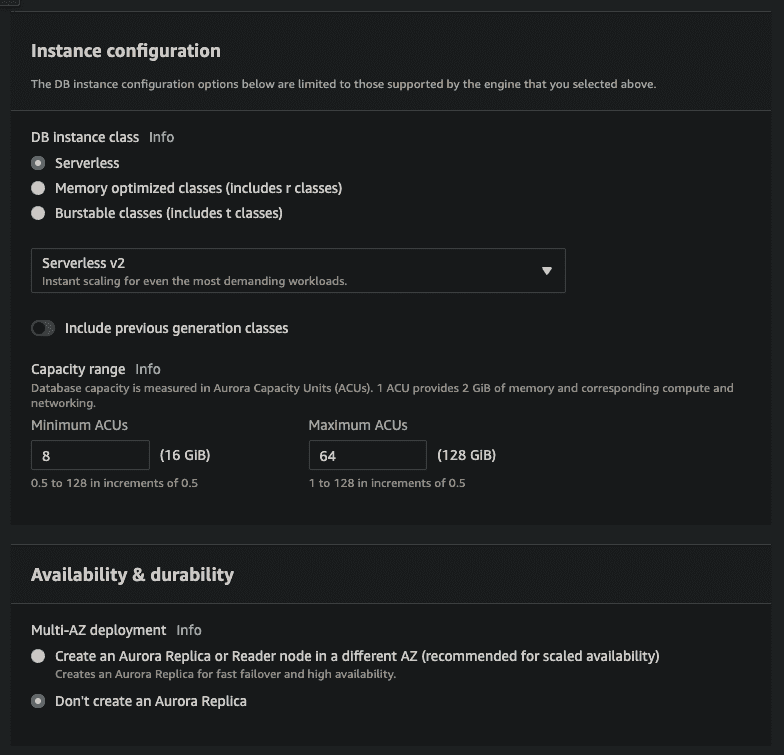
Task: Choose Memory optimized classes radio option
Action: click(38, 188)
